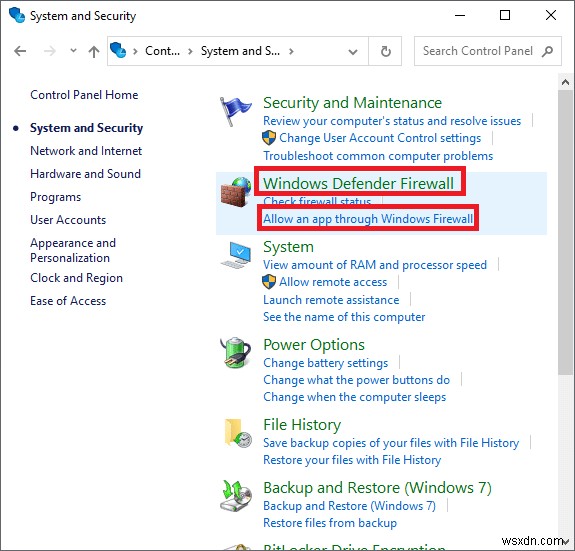Go to Network and Internet category
Image resolution: width=575 pixels, height=551 pixels.
click(x=86, y=151)
